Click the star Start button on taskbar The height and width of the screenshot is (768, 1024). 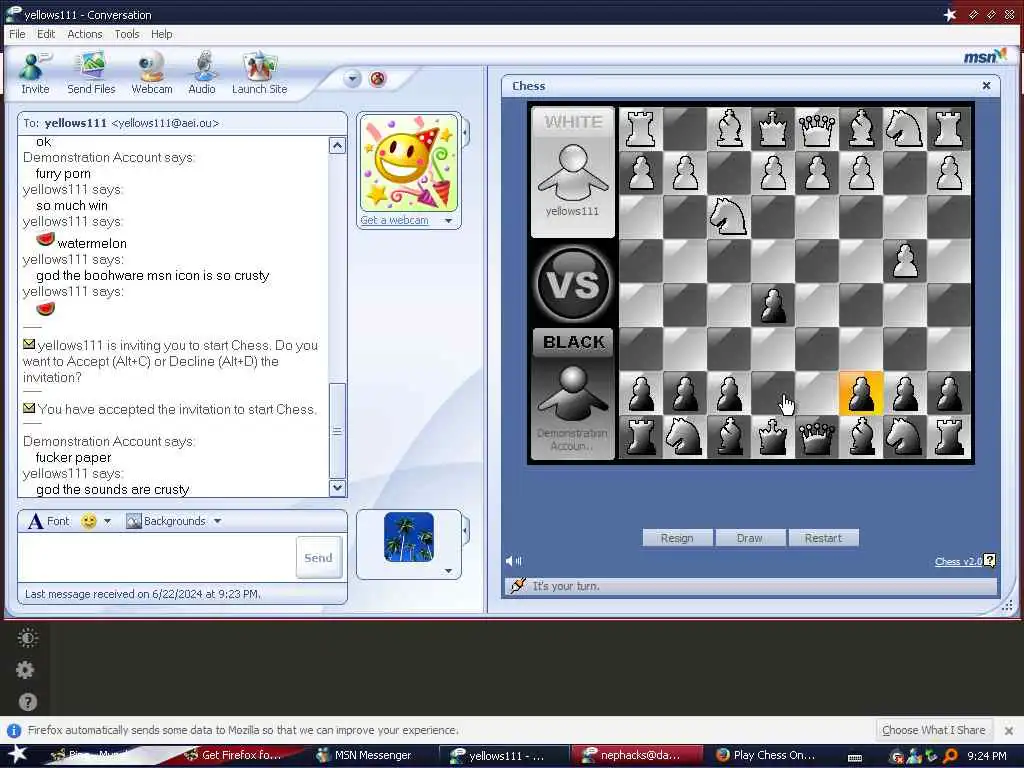17,754
